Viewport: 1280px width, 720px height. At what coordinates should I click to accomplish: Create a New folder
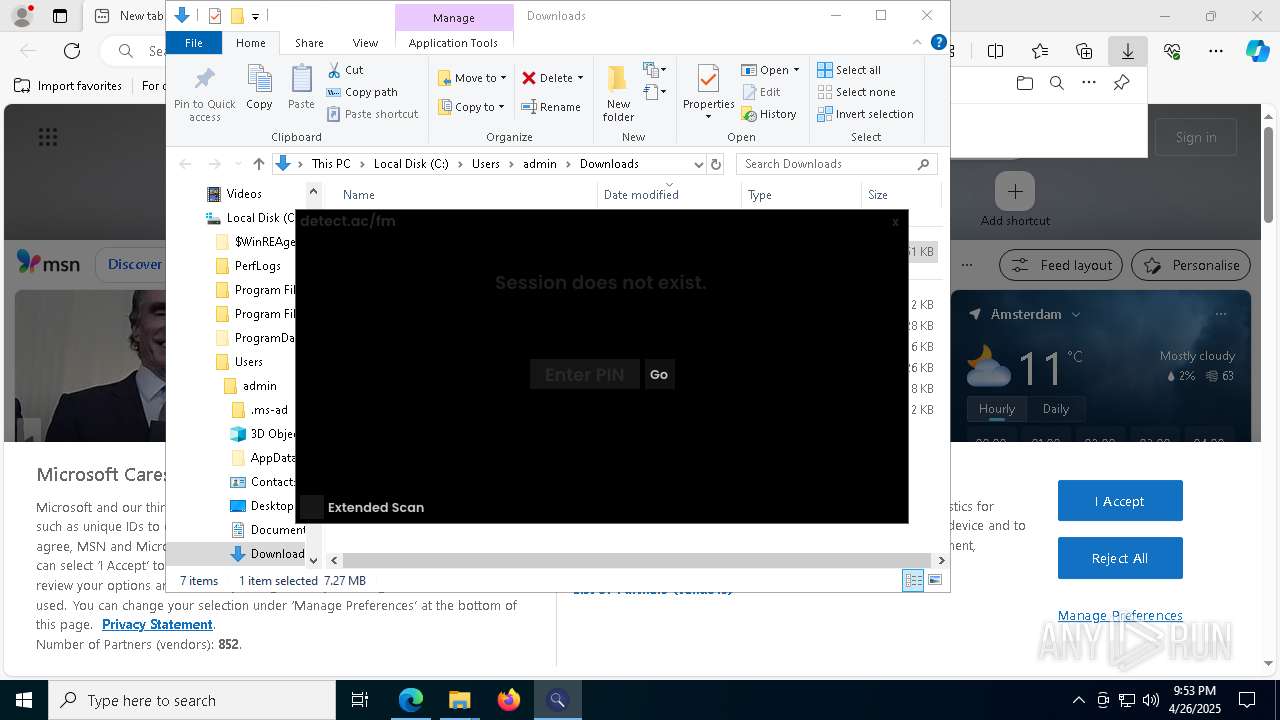618,94
